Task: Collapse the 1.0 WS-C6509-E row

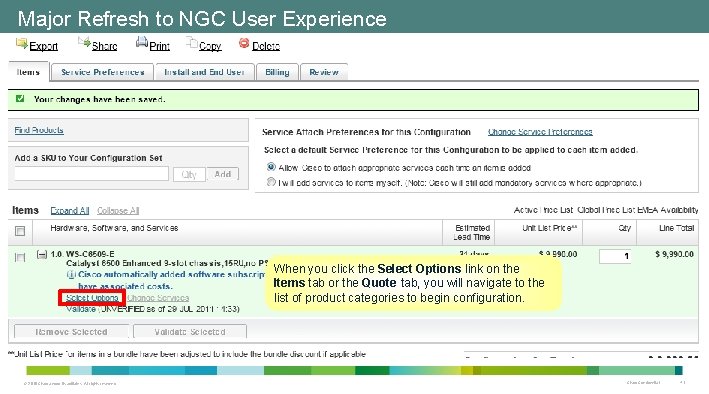Action: [42, 255]
